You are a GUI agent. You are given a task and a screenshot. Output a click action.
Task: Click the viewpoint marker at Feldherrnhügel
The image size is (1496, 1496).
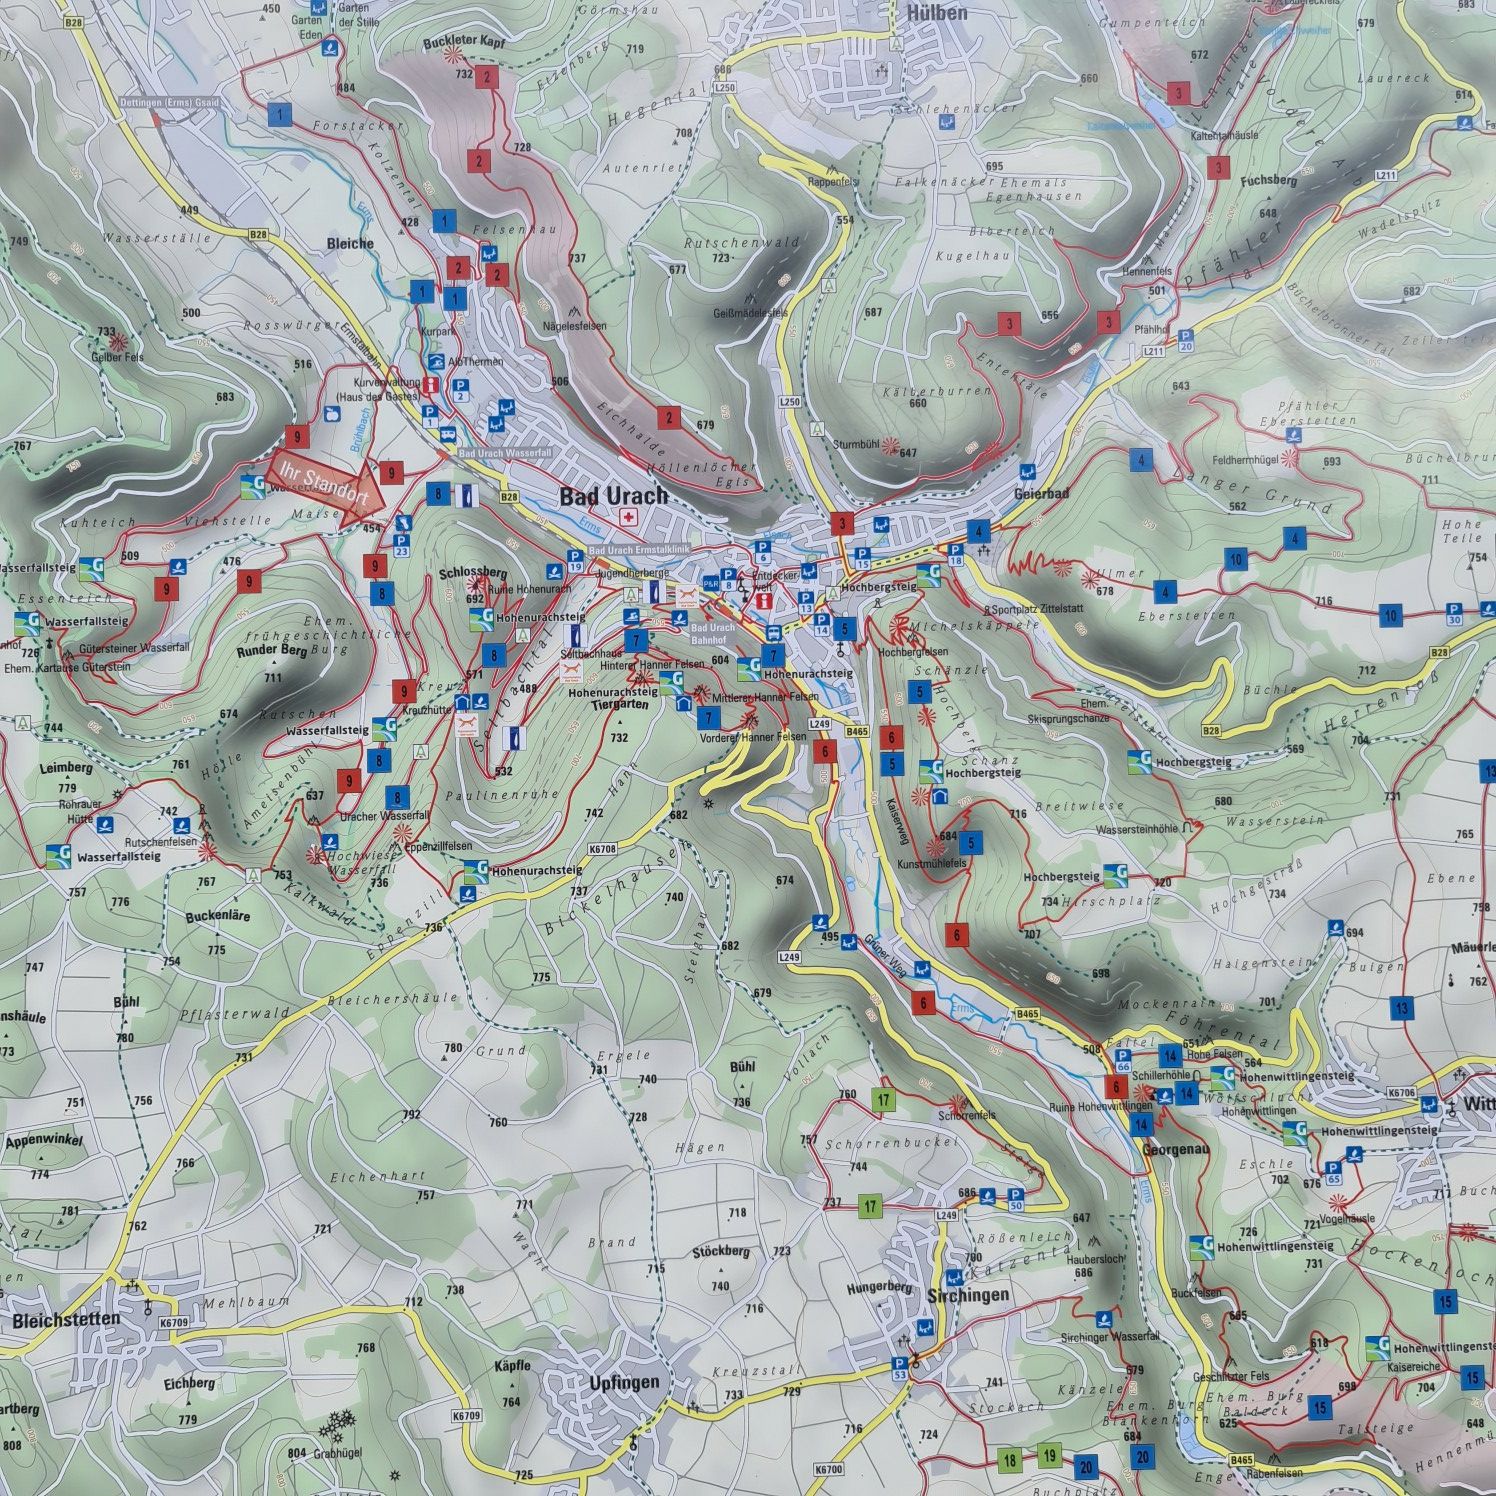1290,458
